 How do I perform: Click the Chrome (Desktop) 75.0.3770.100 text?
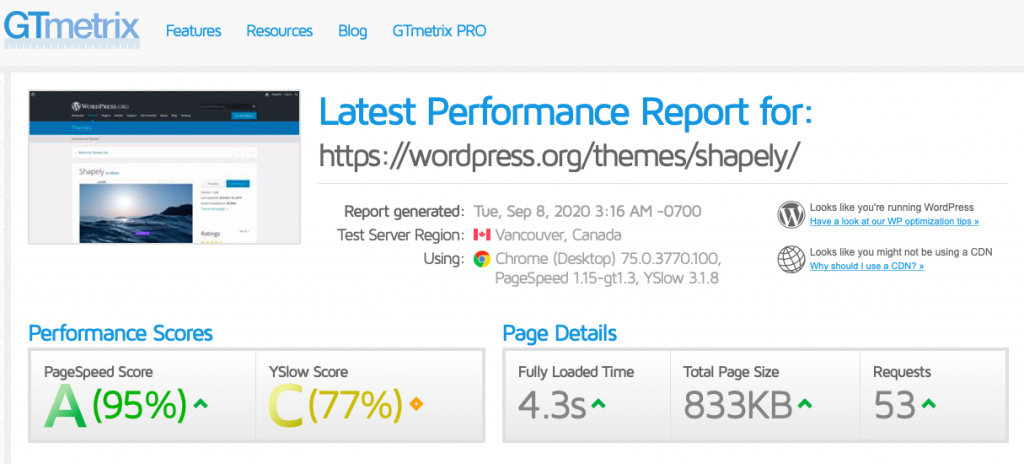pyautogui.click(x=608, y=259)
